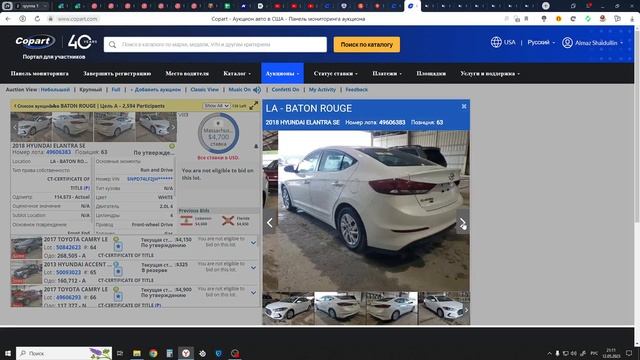This screenshot has width=640, height=360.
Task: Open the Статус ставки menu dropdown
Action: pyautogui.click(x=336, y=73)
